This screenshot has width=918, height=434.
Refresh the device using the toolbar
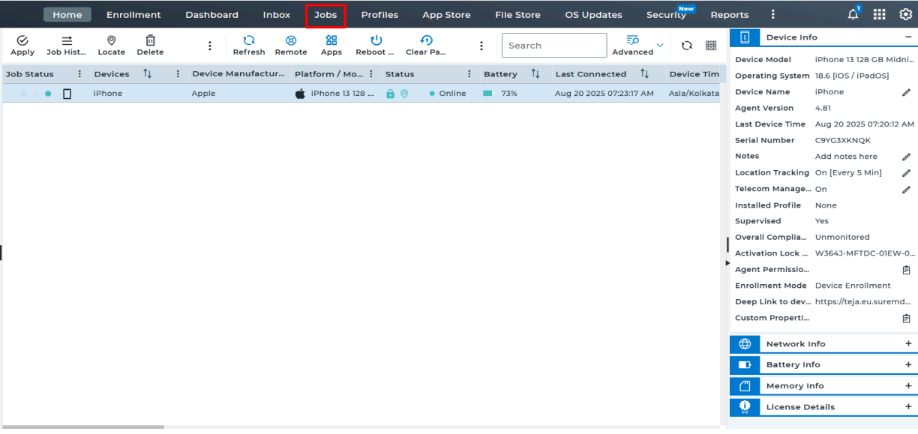(x=249, y=44)
